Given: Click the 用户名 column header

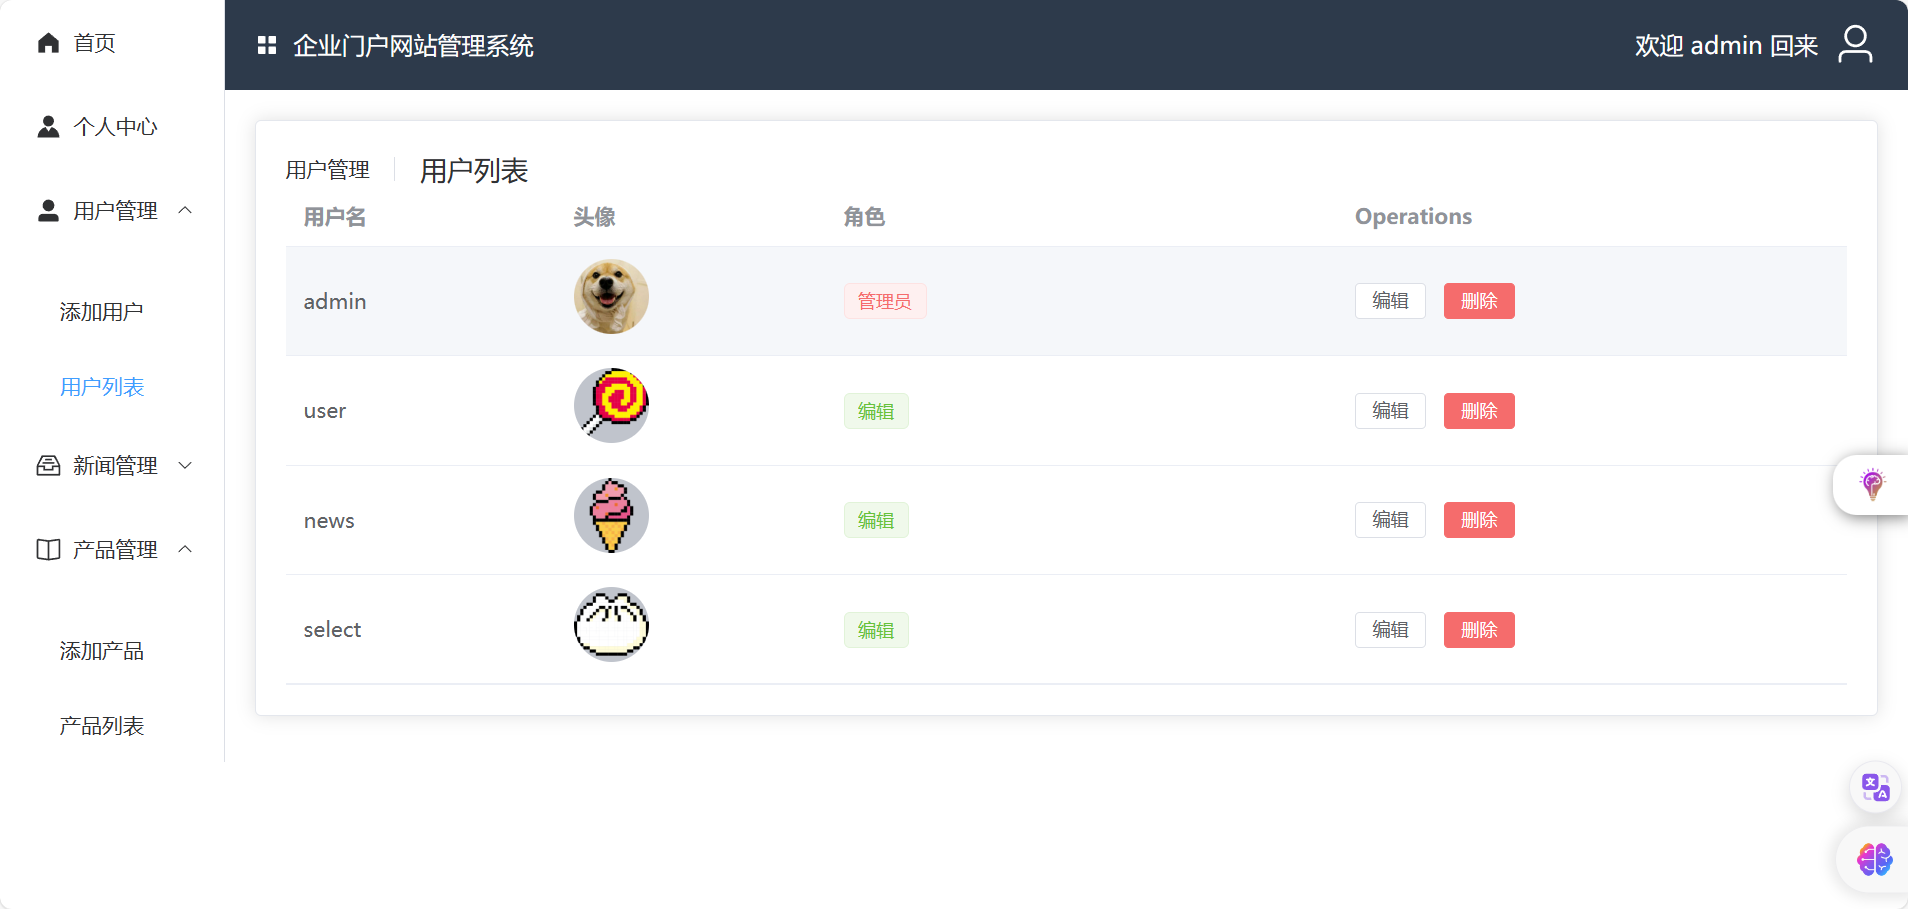Looking at the screenshot, I should point(335,217).
